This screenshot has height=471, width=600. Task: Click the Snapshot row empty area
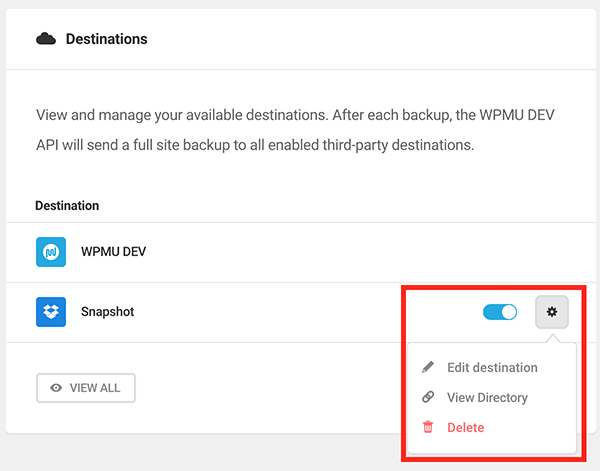click(x=300, y=312)
